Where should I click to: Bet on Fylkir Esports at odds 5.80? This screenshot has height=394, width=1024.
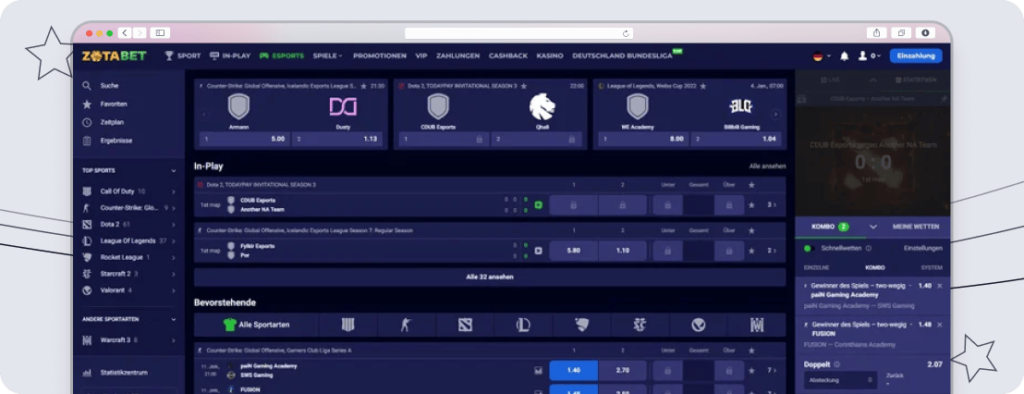tap(573, 250)
